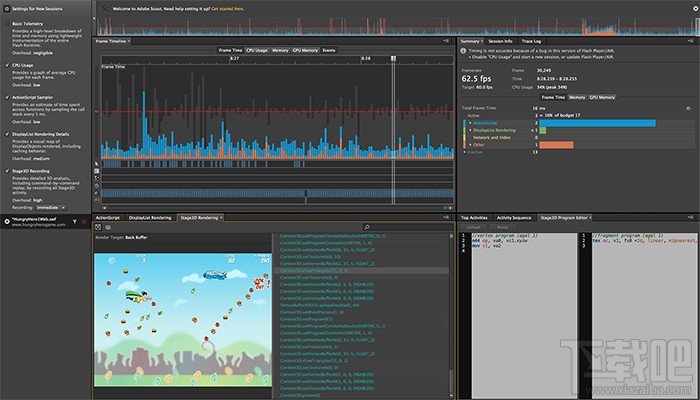Screen dimensions: 700x400
Task: Select the highlighted Context3D.drawTriangles command row
Action: pos(363,271)
